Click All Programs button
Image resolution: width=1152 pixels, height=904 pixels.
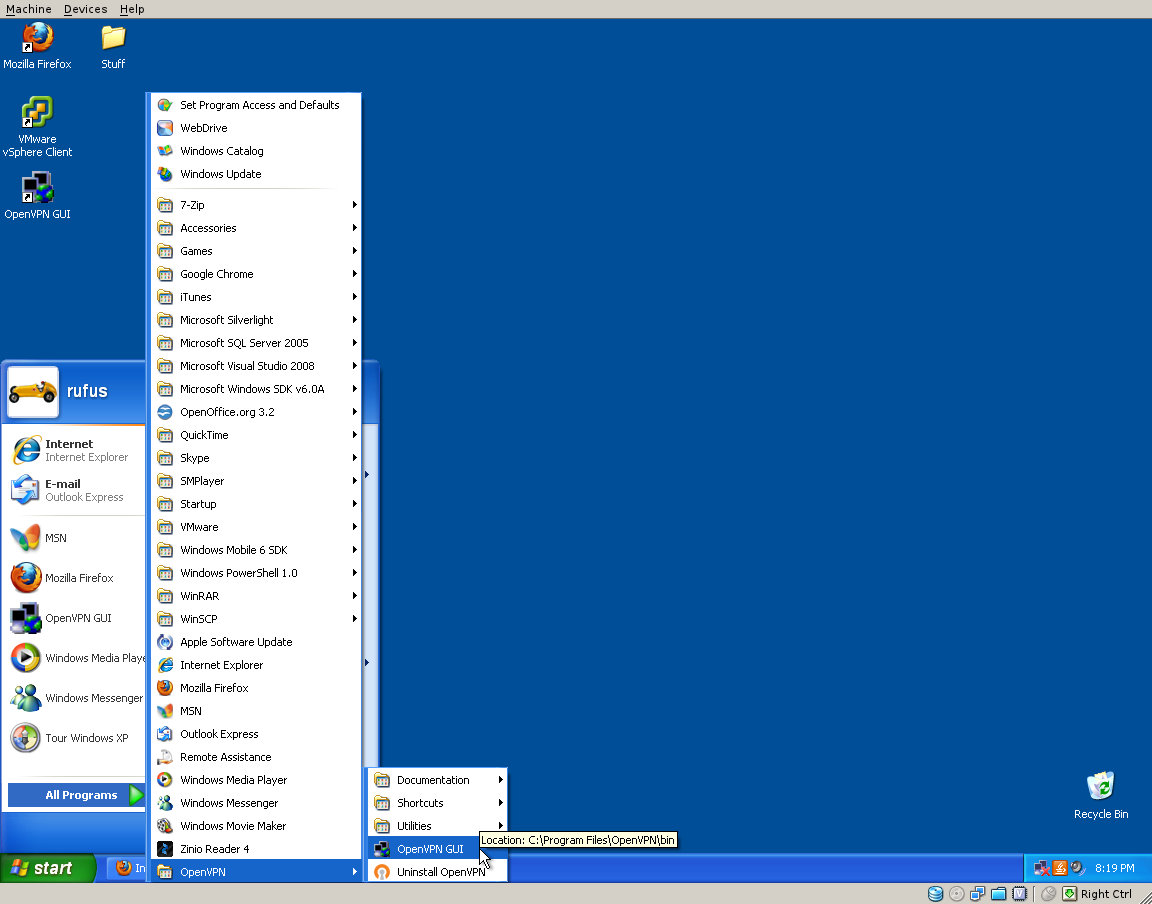(76, 794)
